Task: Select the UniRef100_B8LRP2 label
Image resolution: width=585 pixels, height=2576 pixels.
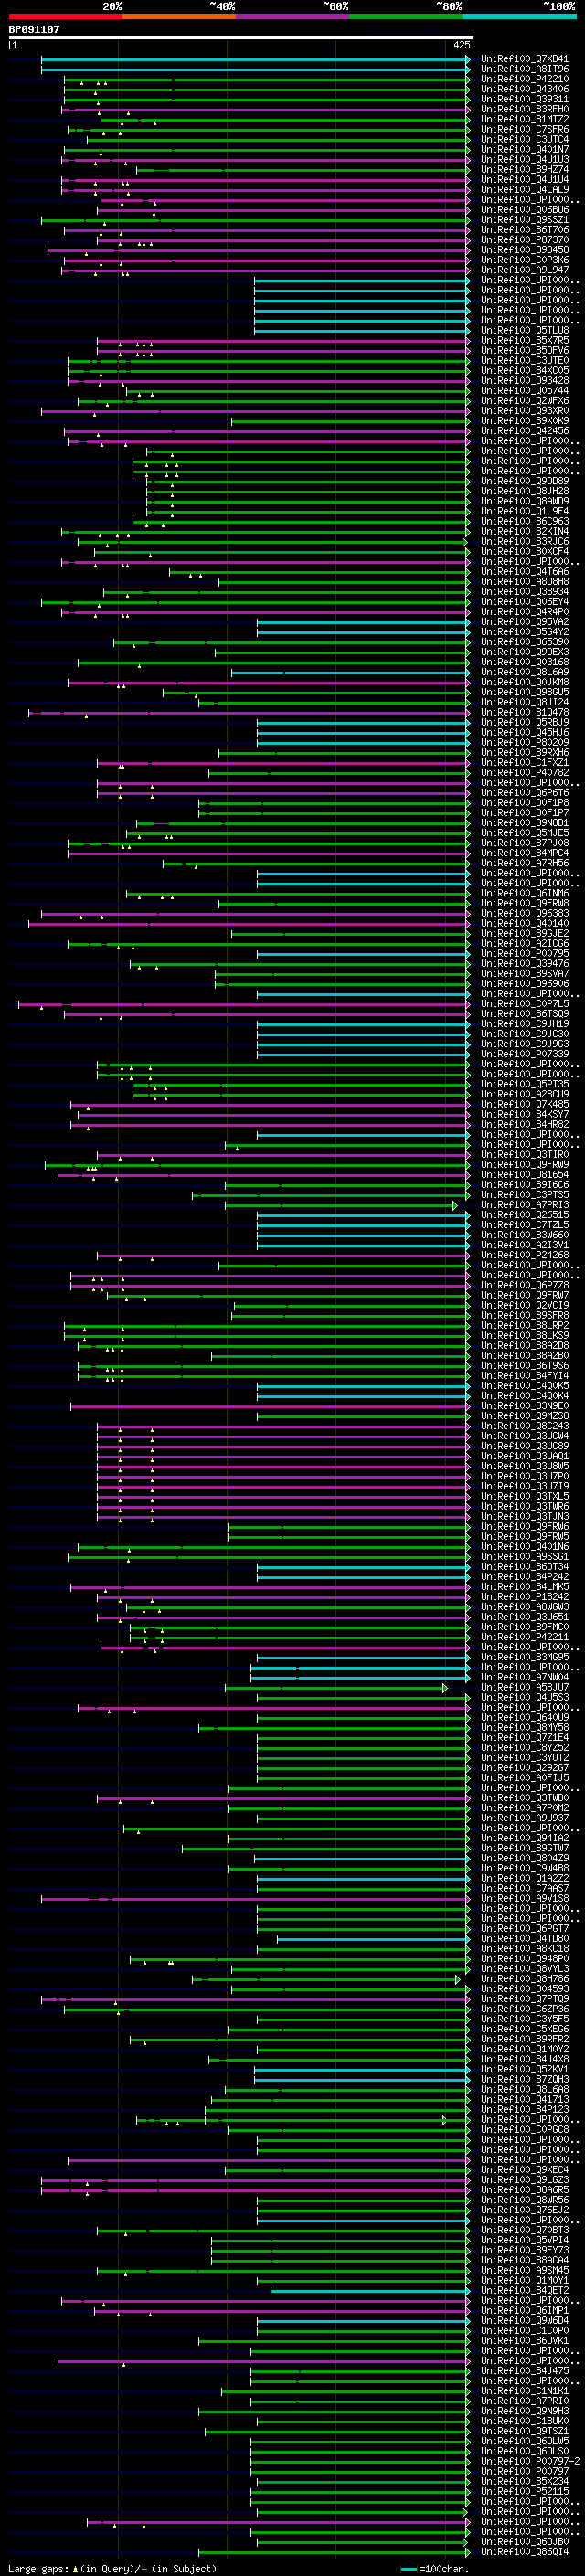Action: click(x=524, y=1326)
